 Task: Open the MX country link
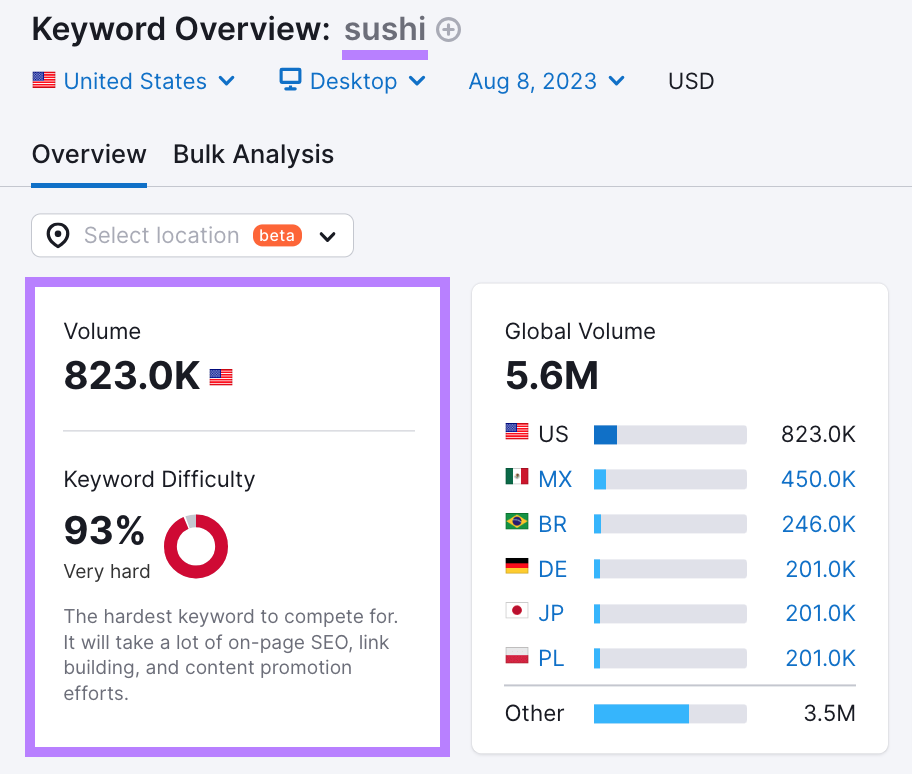pyautogui.click(x=555, y=480)
